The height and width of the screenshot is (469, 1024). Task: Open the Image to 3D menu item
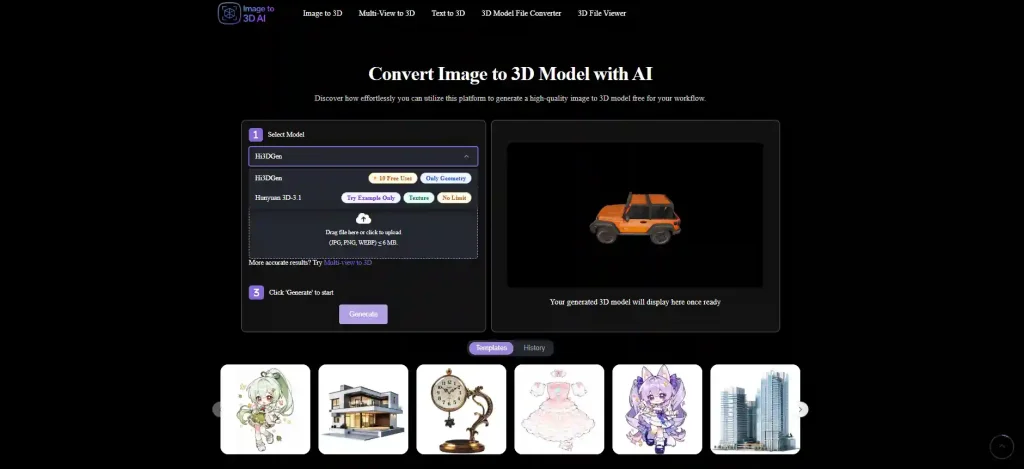point(322,13)
